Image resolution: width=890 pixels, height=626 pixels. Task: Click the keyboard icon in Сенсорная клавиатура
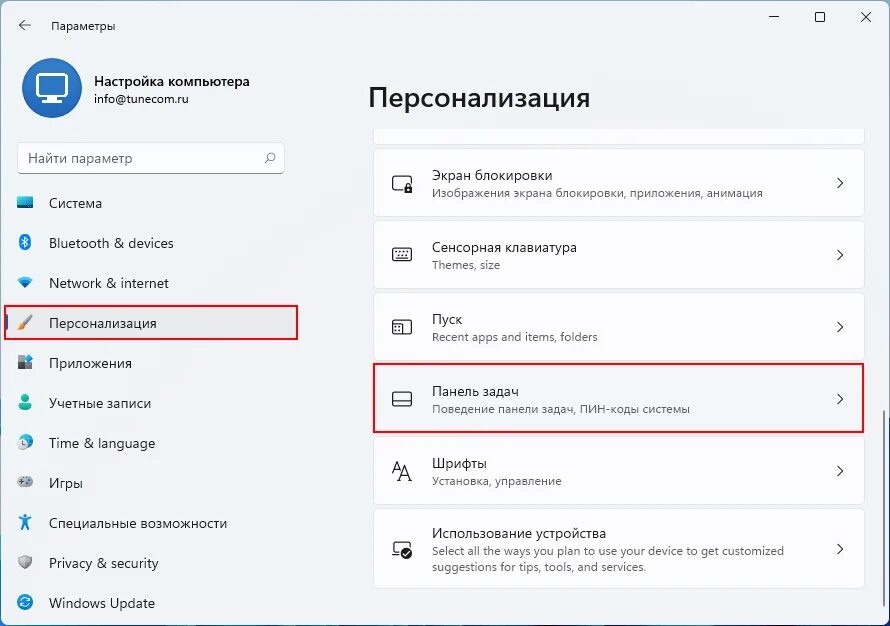tap(402, 255)
